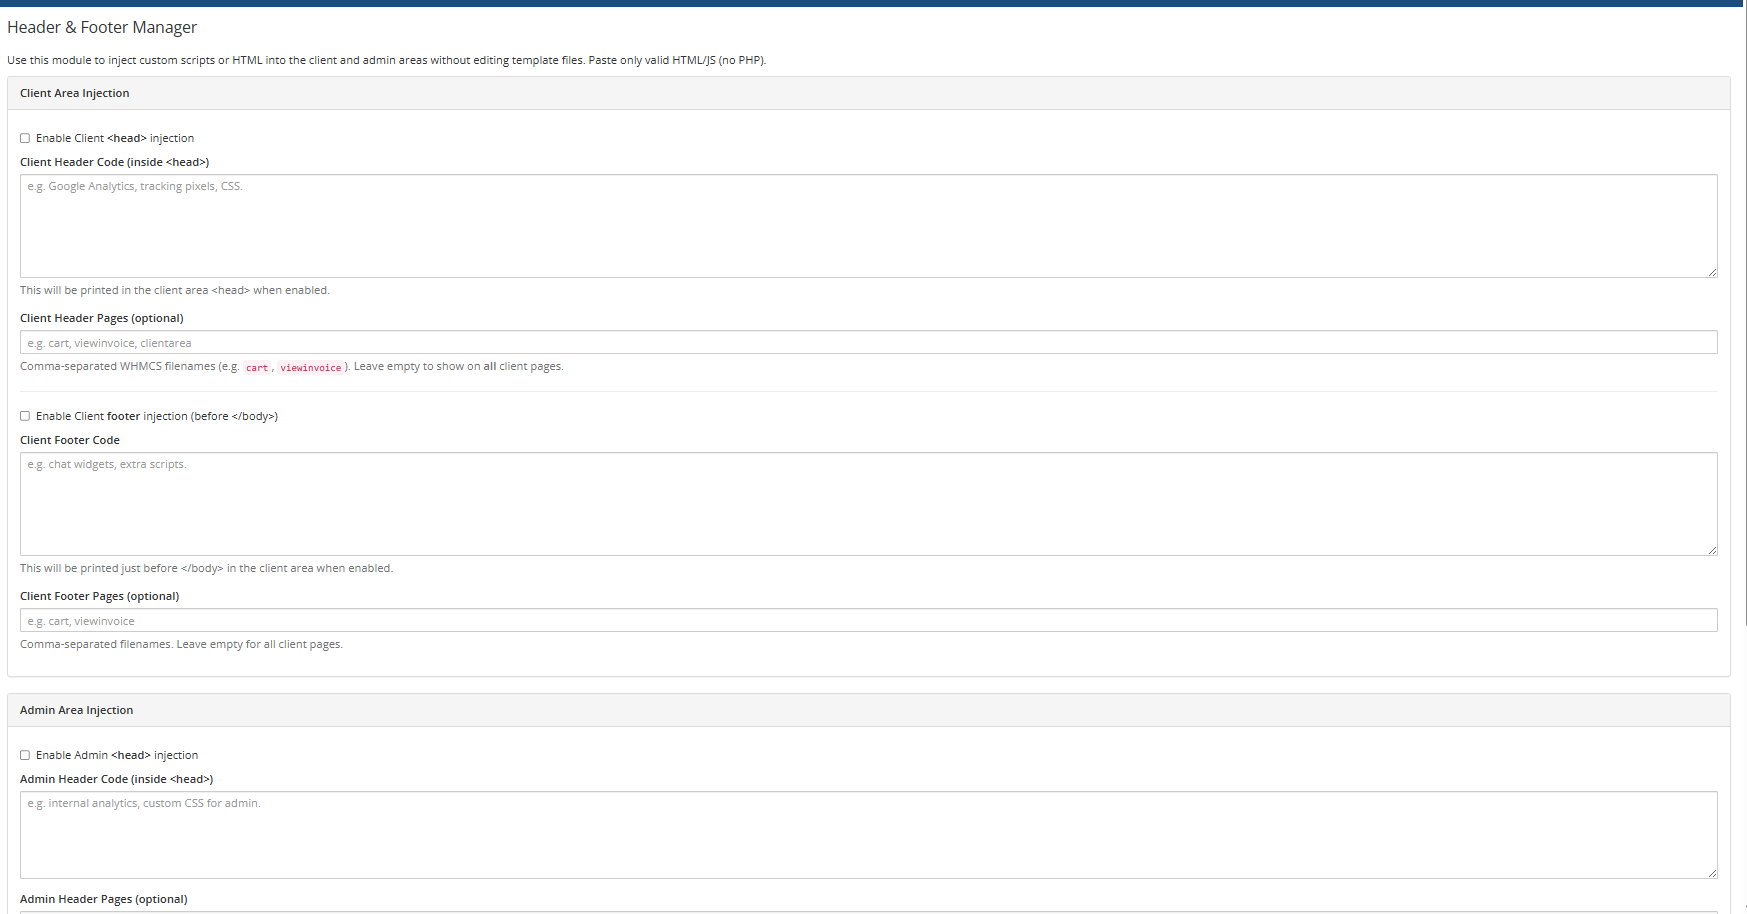The image size is (1747, 914).
Task: Click the Client Footer Code textarea resize handle
Action: (1712, 550)
